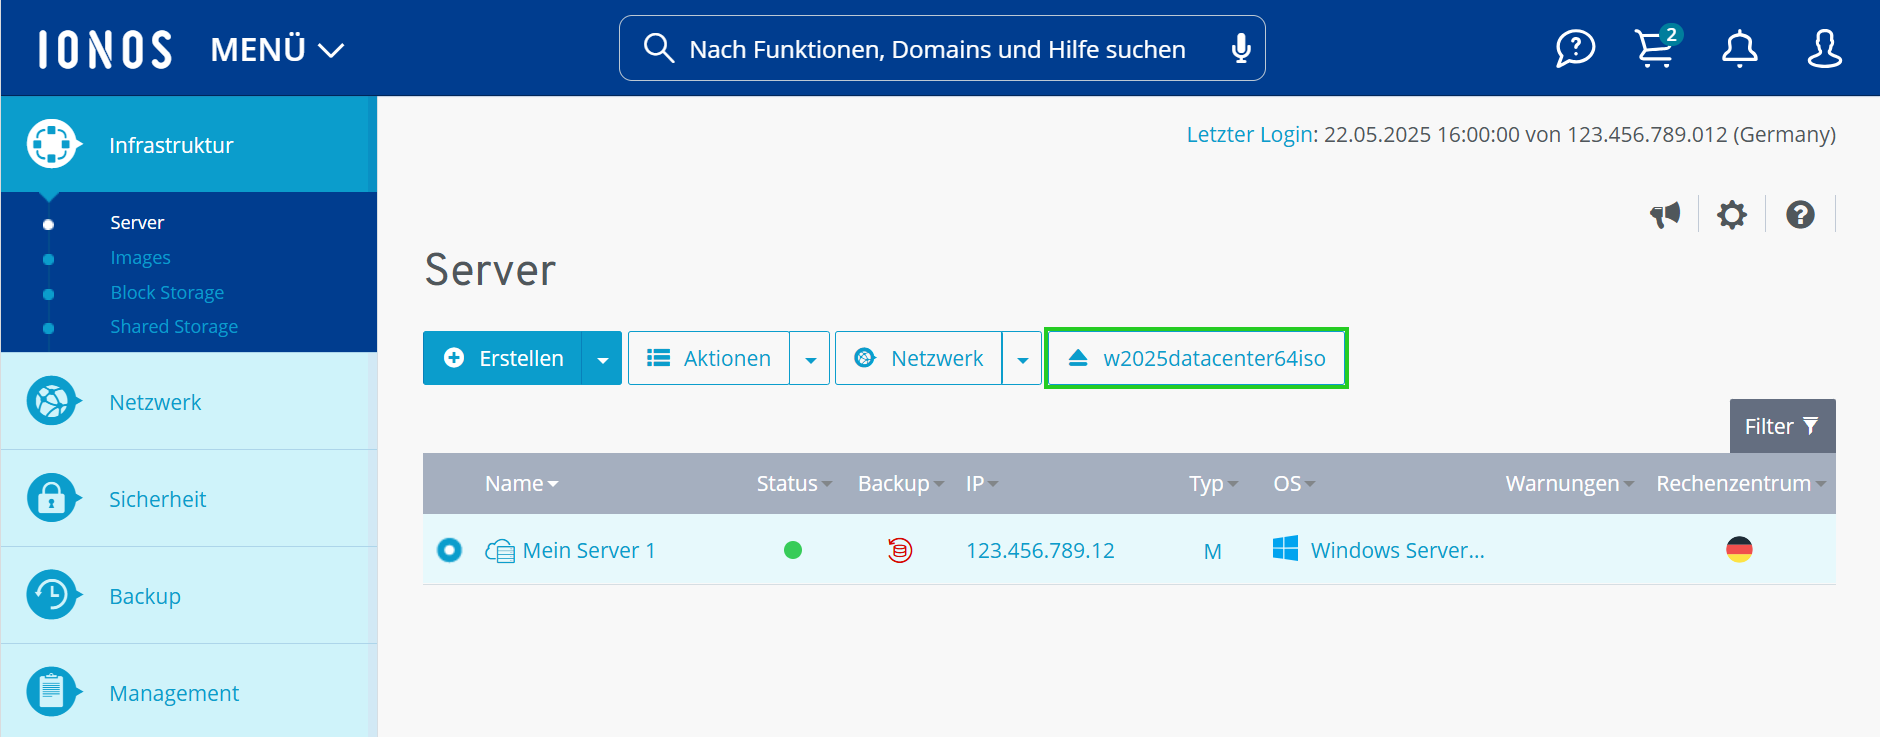Sort by Rechenzentrum column
Viewport: 1880px width, 737px height.
coord(1741,483)
